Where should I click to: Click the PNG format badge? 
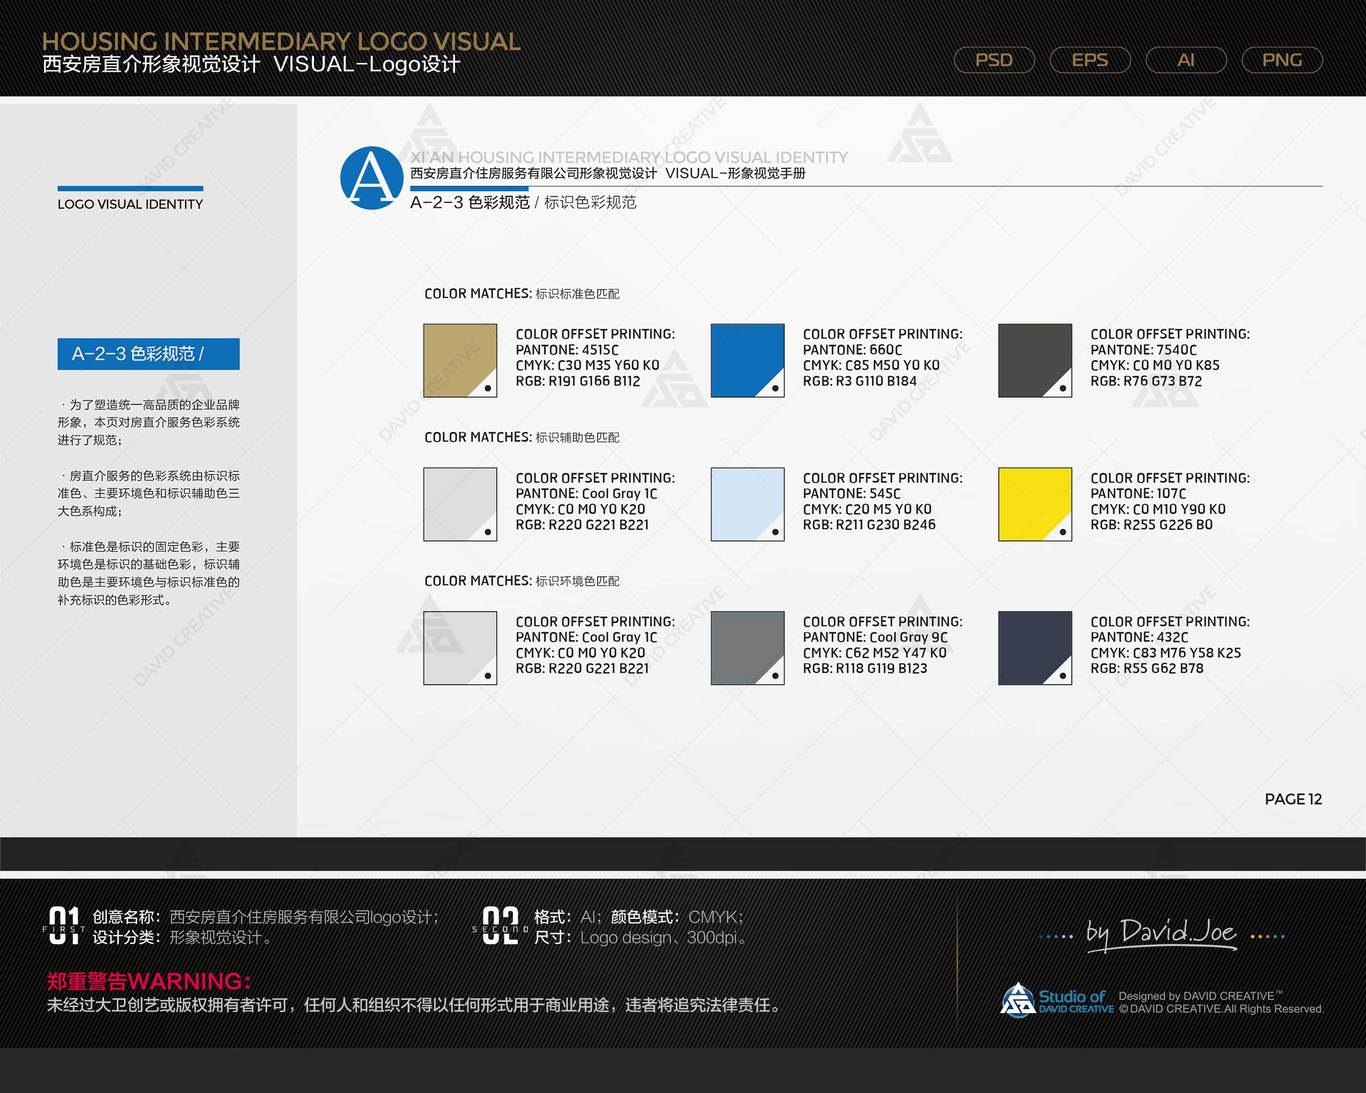(x=1282, y=60)
